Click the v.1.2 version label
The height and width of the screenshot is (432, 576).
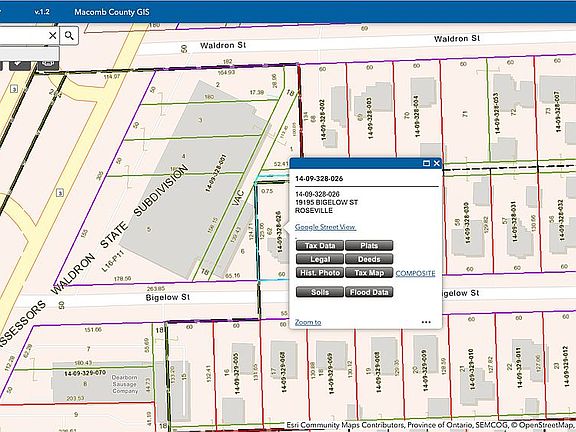pyautogui.click(x=42, y=12)
